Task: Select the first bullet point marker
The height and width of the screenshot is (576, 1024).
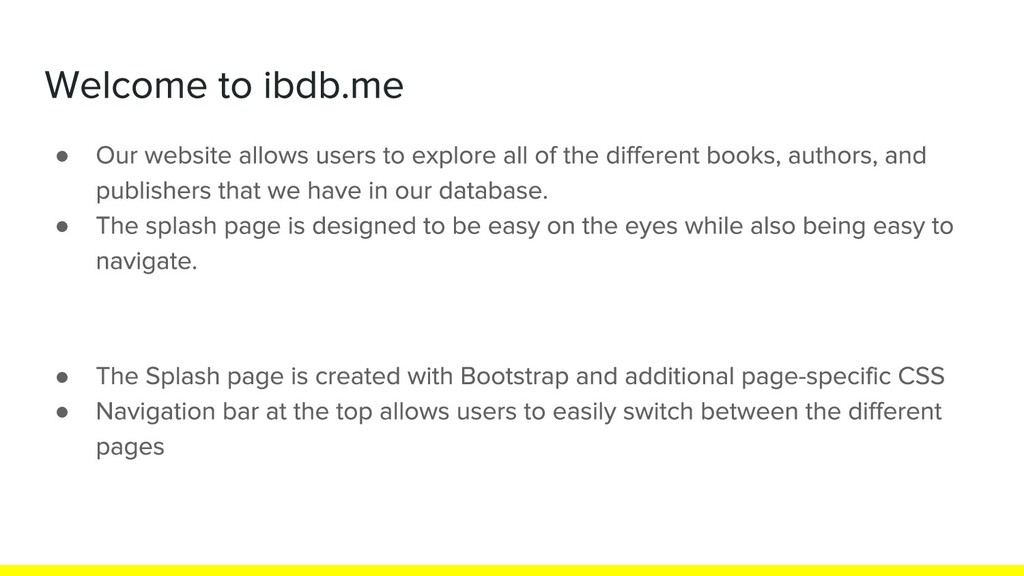Action: coord(63,156)
